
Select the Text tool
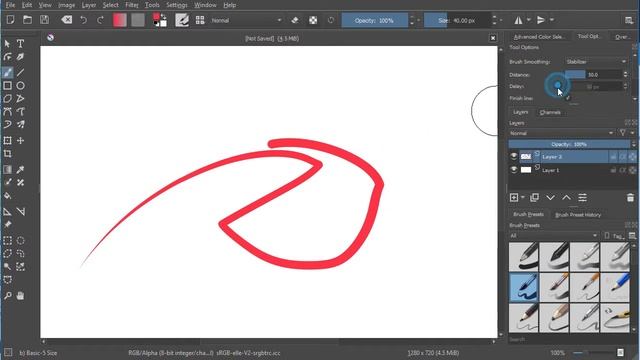(20, 43)
